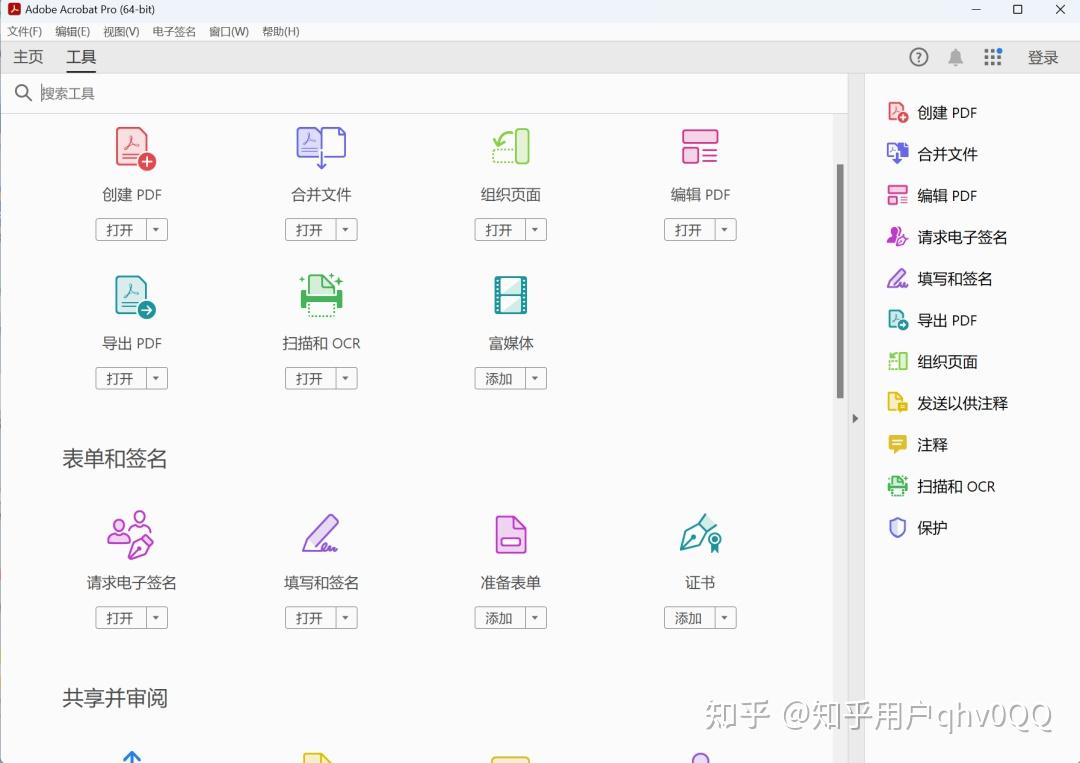Expand dropdown arrow next to 合并文件 打开

pos(346,229)
